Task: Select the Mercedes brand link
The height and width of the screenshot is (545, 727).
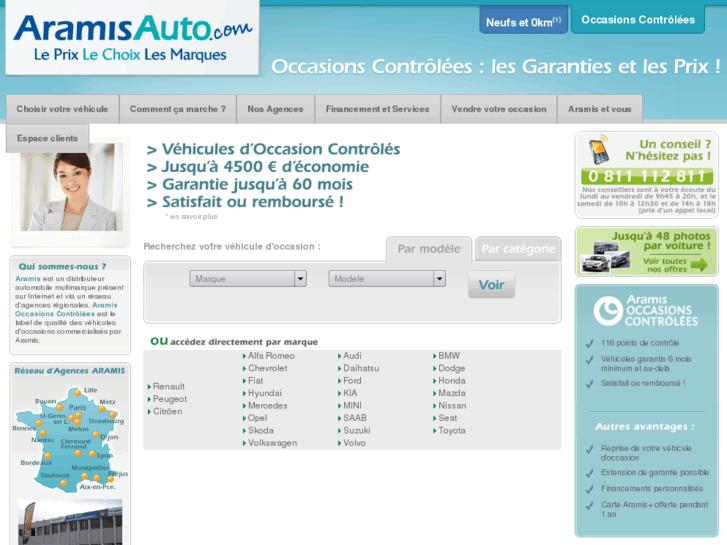Action: click(x=268, y=405)
